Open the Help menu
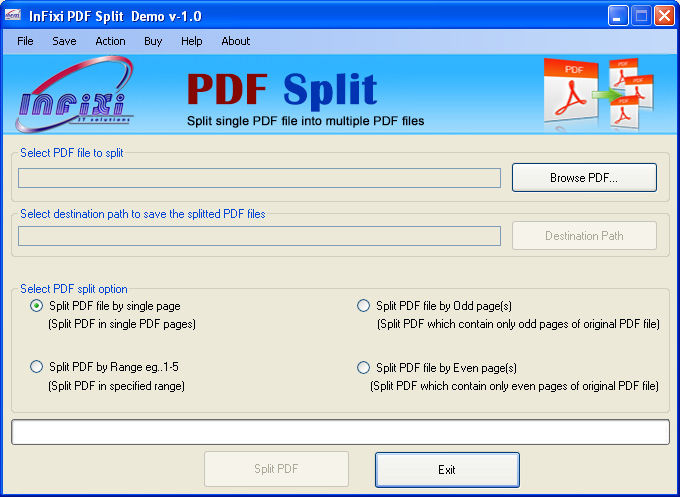This screenshot has height=497, width=680. pos(192,41)
